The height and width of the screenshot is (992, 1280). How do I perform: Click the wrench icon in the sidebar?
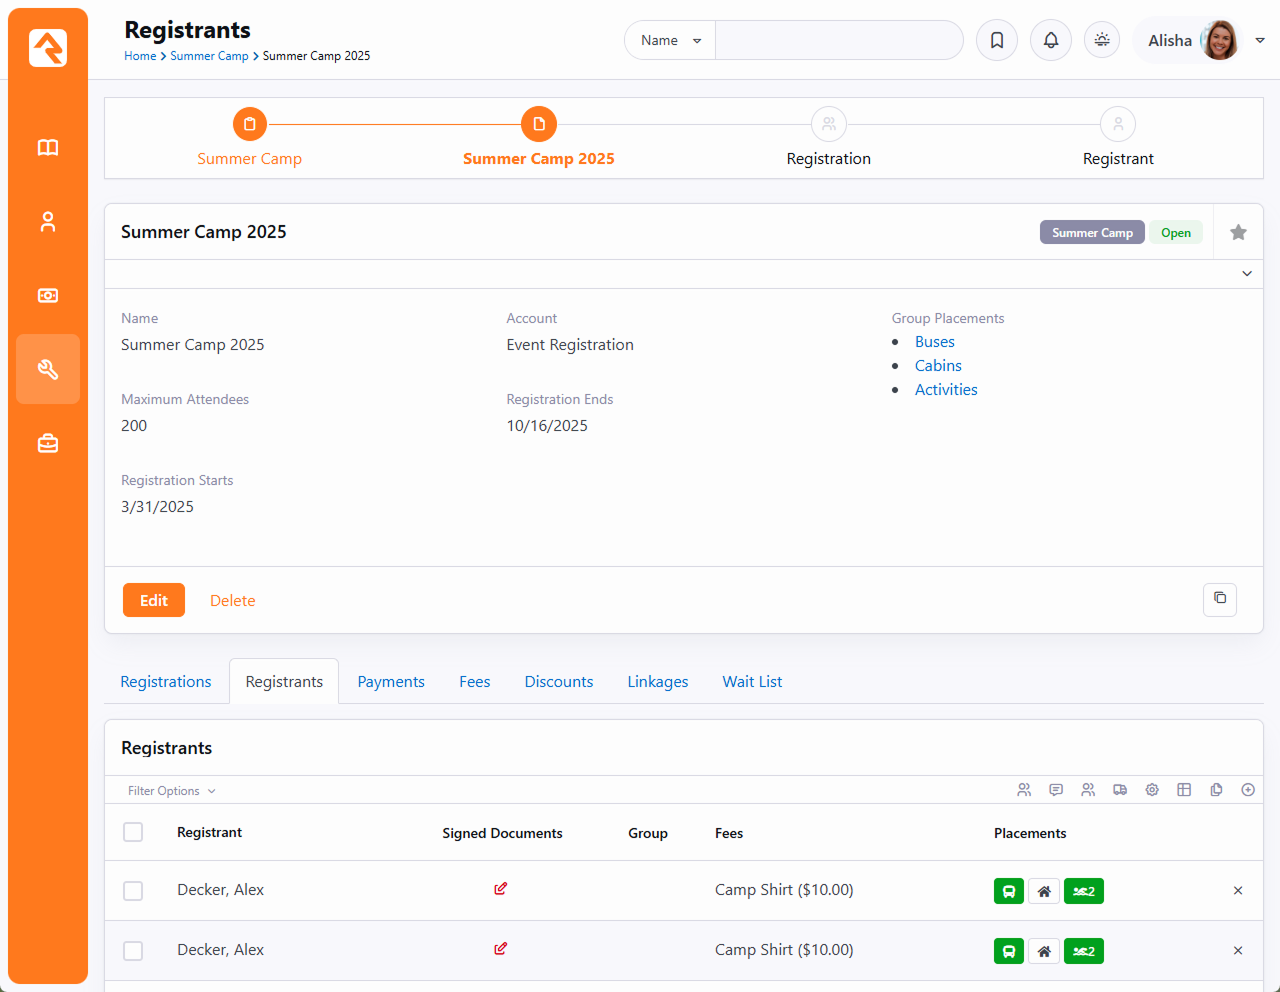click(x=48, y=369)
